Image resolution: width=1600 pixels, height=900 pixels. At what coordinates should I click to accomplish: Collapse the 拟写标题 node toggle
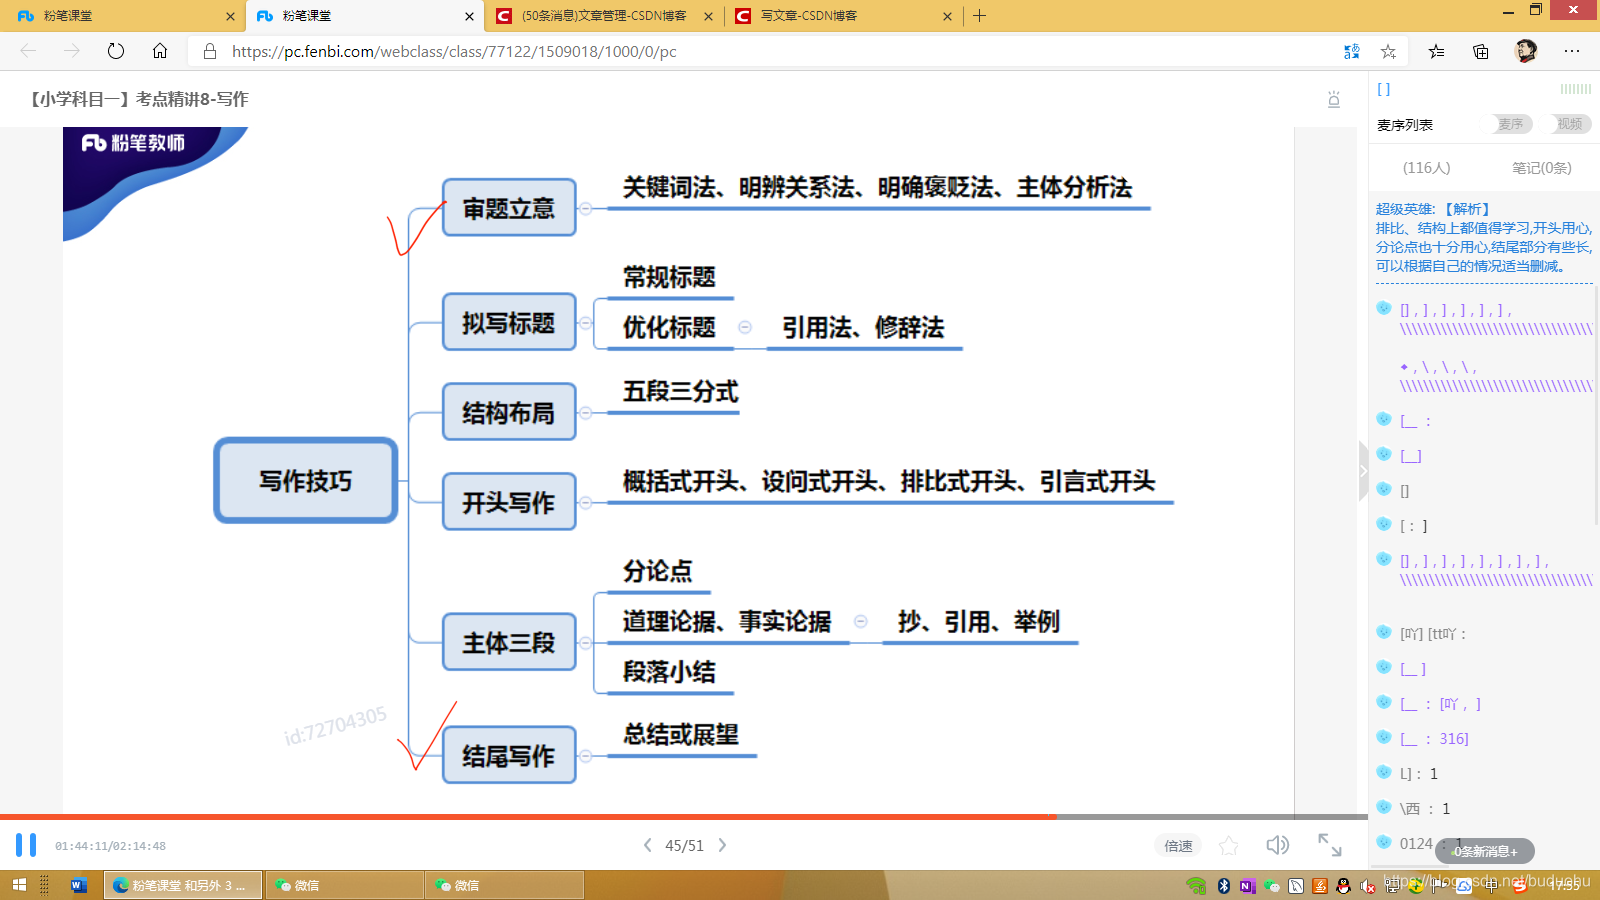click(586, 323)
